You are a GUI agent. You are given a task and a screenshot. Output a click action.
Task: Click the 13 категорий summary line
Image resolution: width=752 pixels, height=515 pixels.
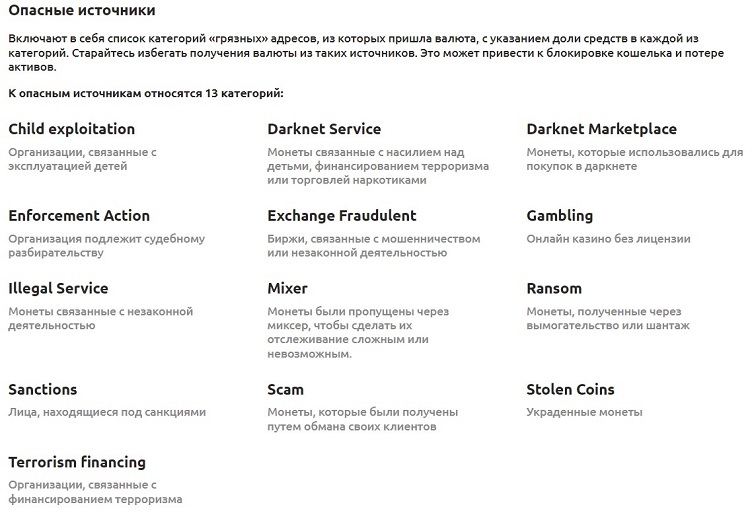pyautogui.click(x=146, y=93)
